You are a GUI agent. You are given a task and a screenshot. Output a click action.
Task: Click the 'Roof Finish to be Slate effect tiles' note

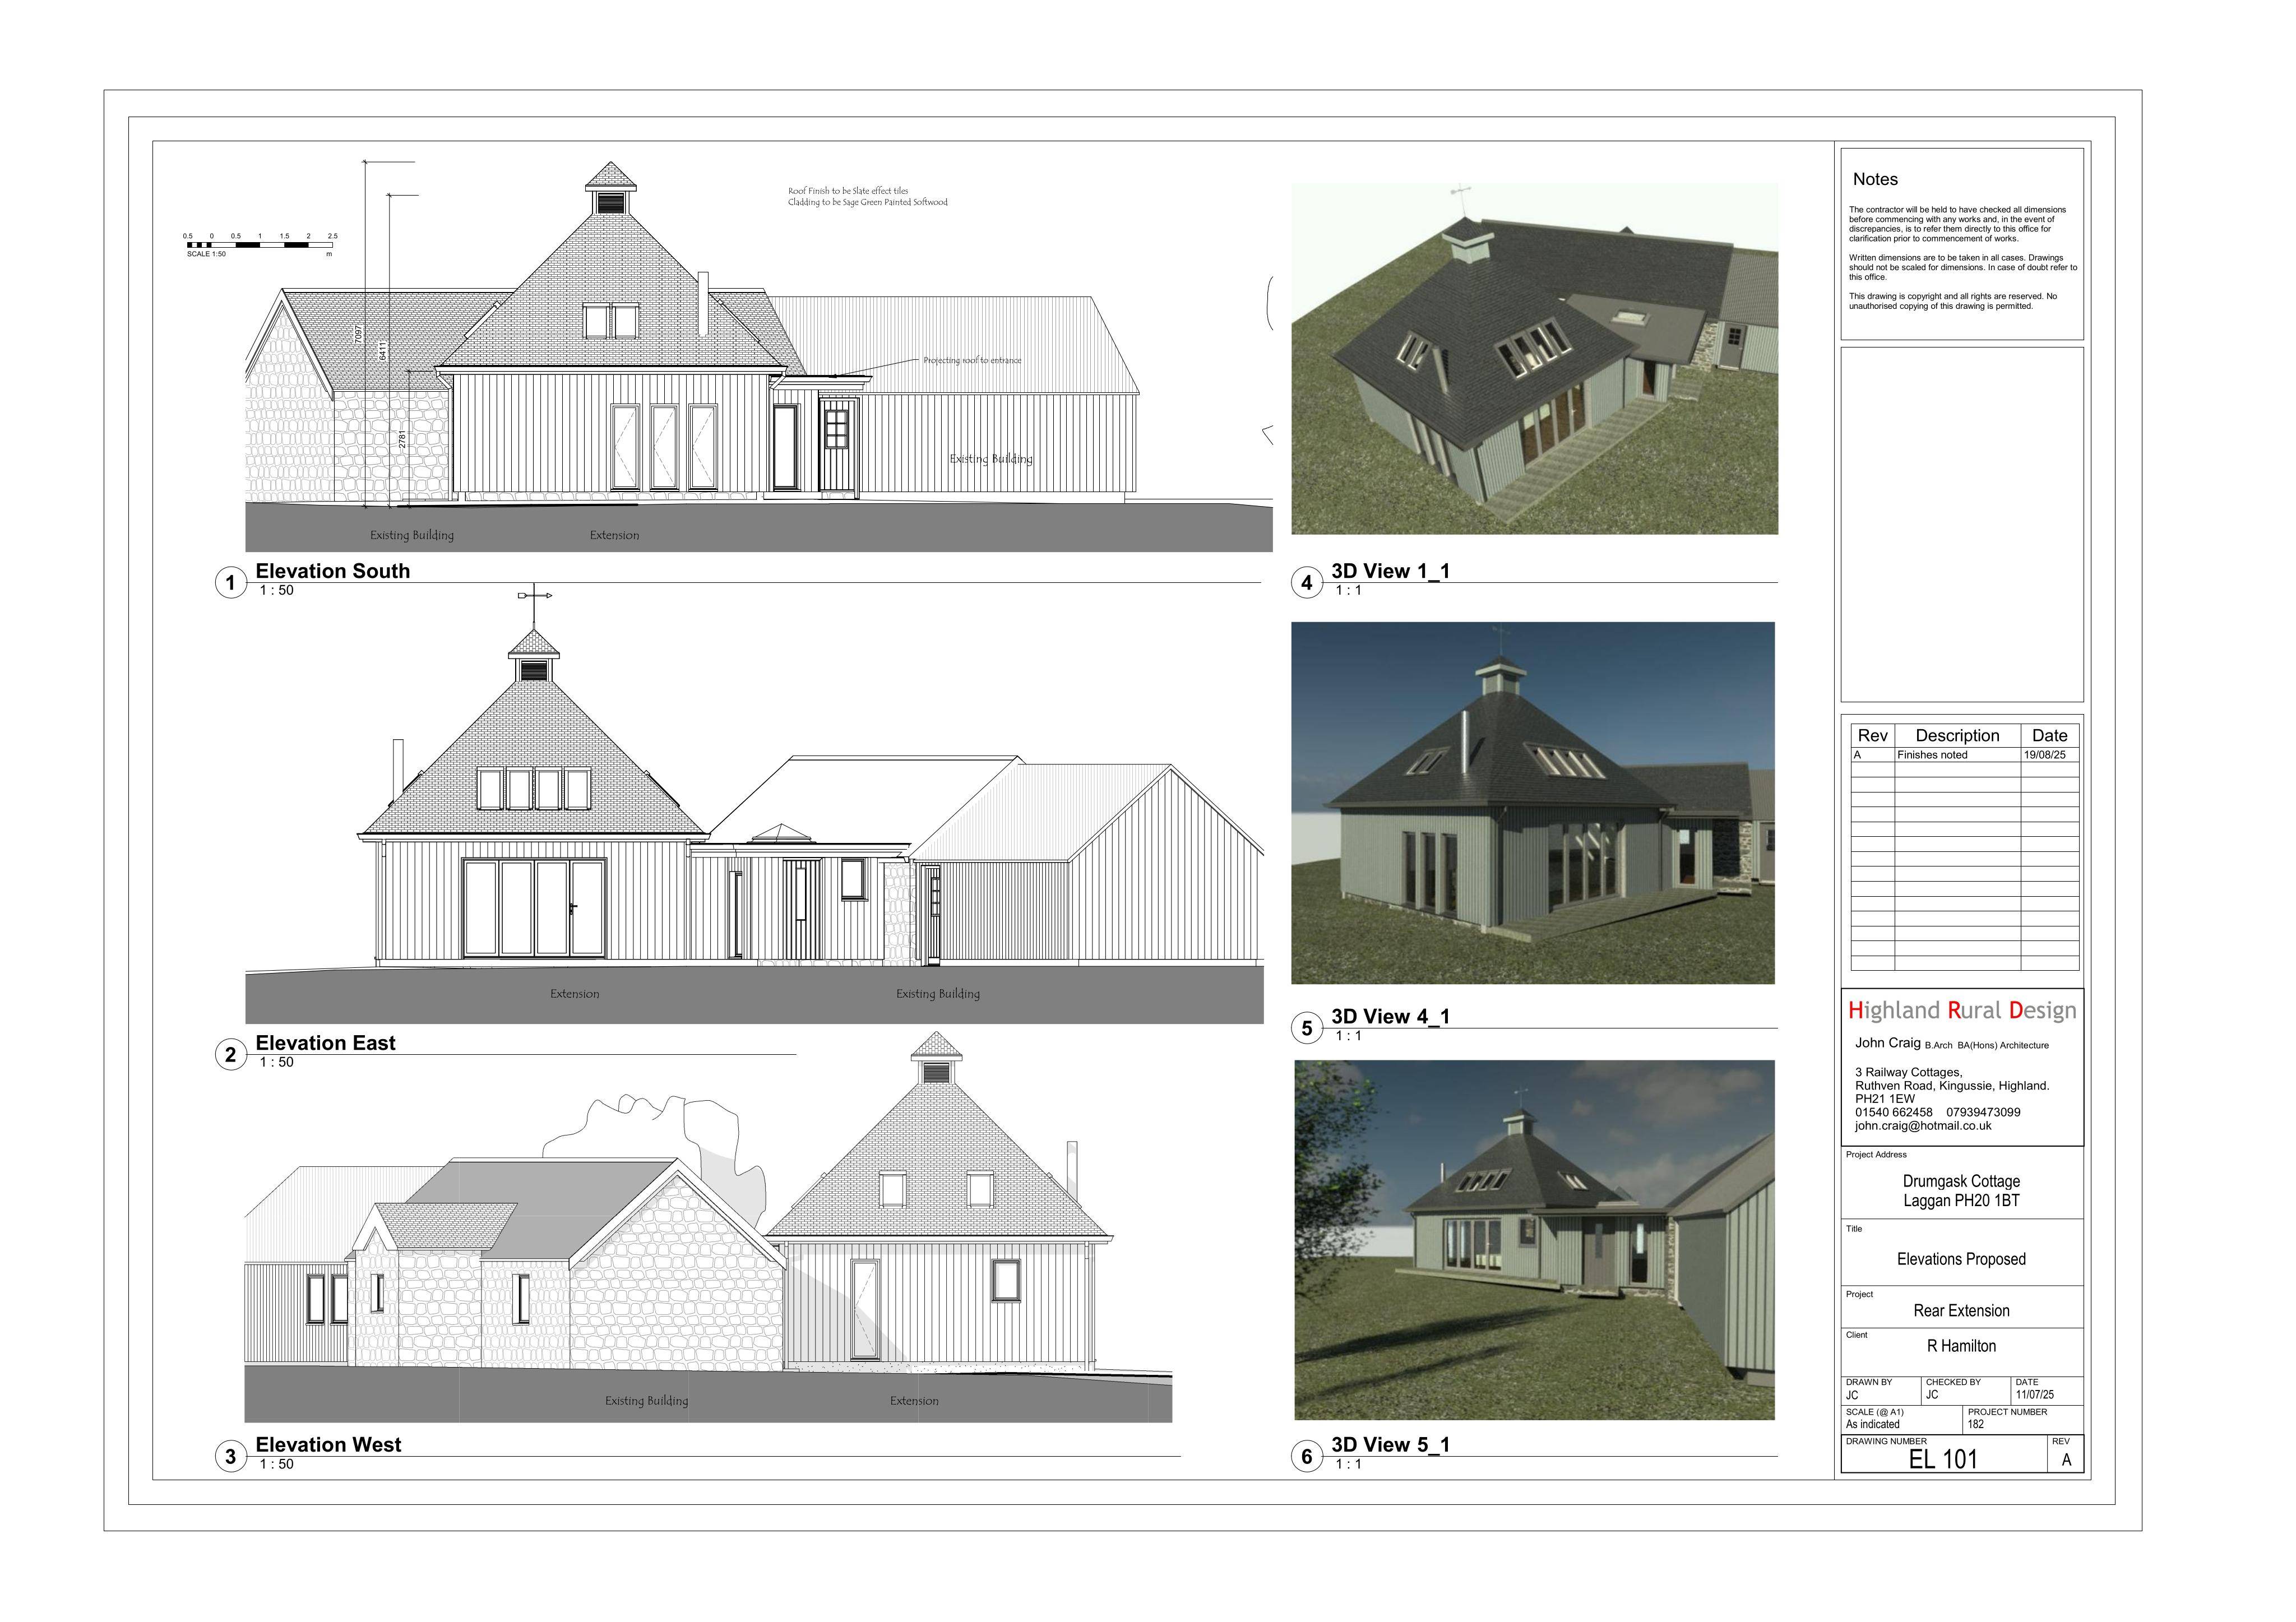[848, 191]
